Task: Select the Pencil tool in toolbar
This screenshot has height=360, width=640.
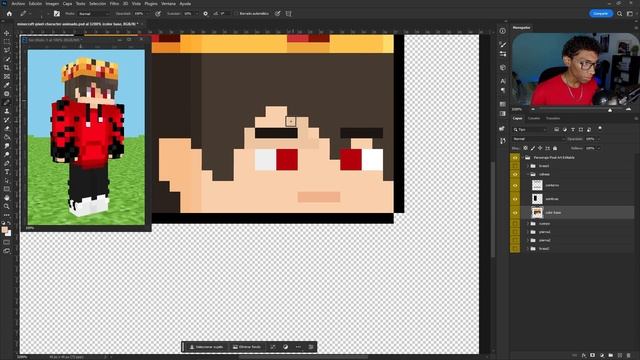Action: point(7,102)
